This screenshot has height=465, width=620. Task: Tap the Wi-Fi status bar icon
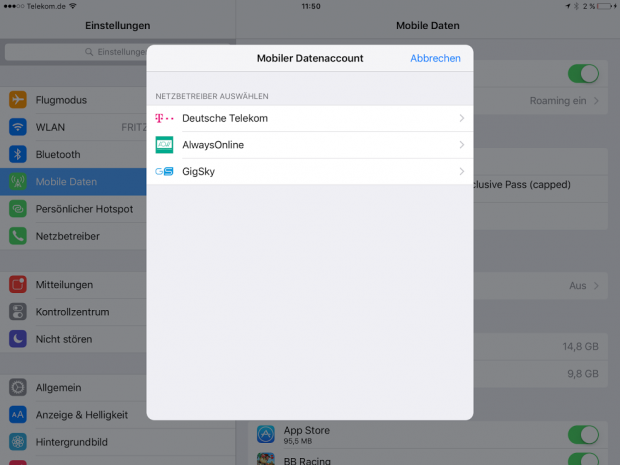(73, 6)
